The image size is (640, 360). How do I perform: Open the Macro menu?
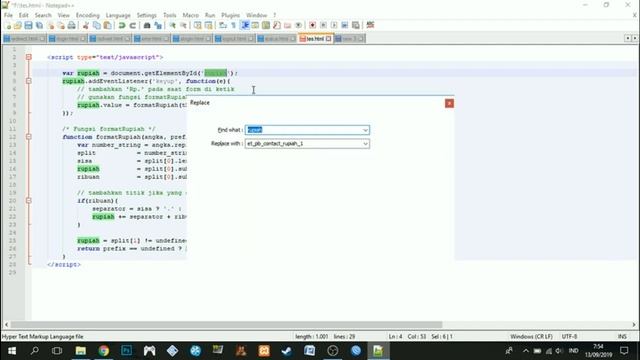191,15
